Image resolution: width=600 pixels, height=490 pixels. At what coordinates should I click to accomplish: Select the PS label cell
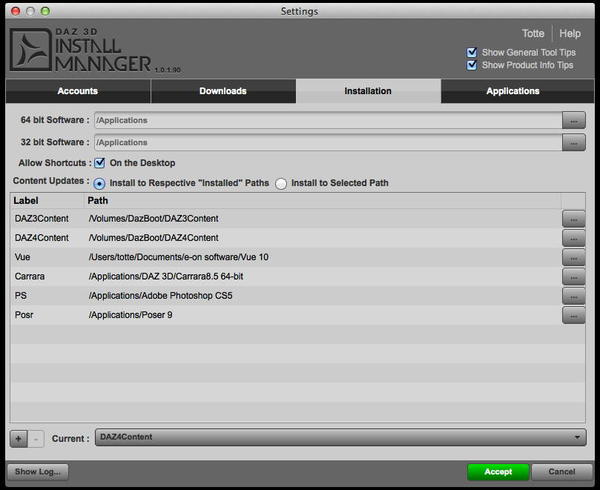click(21, 295)
